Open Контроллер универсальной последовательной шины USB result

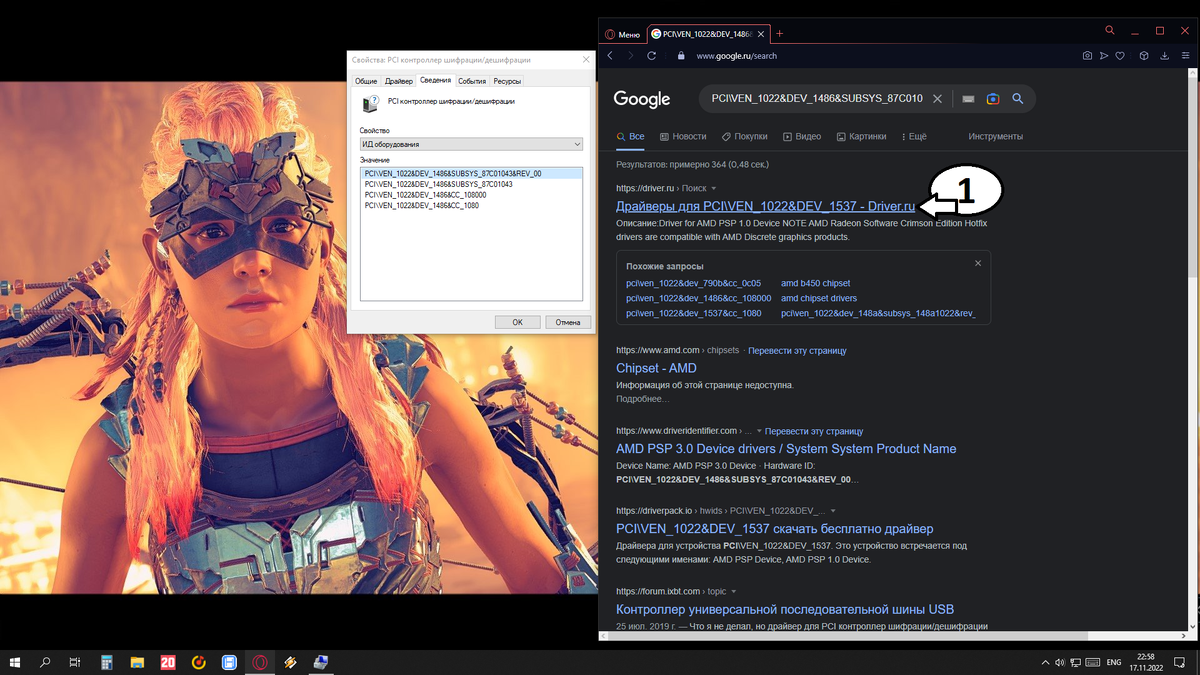click(785, 609)
